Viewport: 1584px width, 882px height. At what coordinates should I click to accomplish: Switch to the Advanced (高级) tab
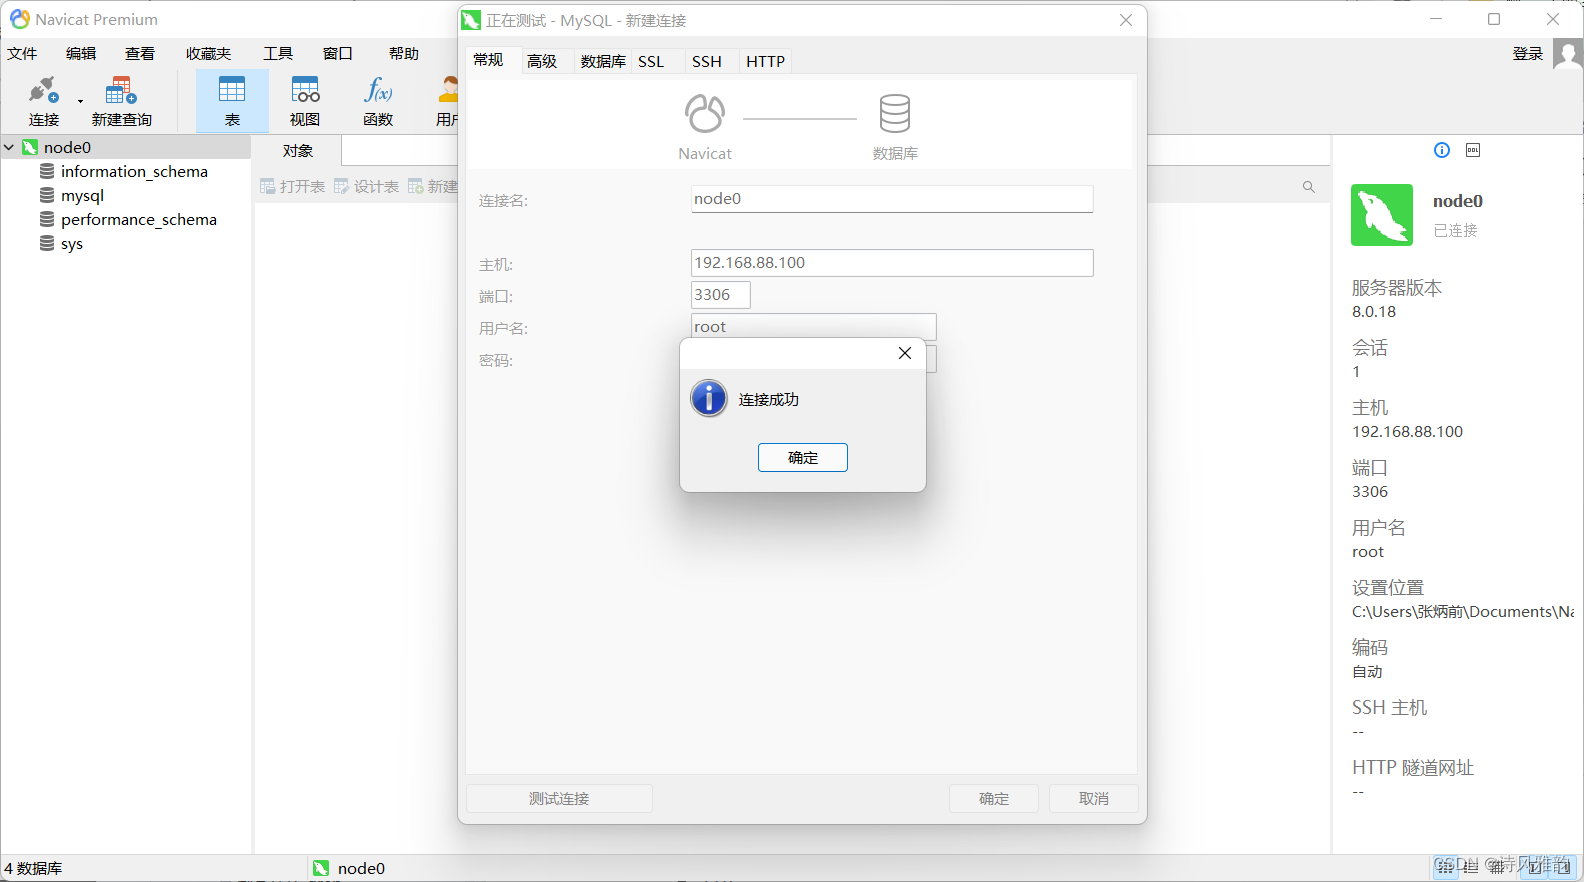(x=542, y=61)
